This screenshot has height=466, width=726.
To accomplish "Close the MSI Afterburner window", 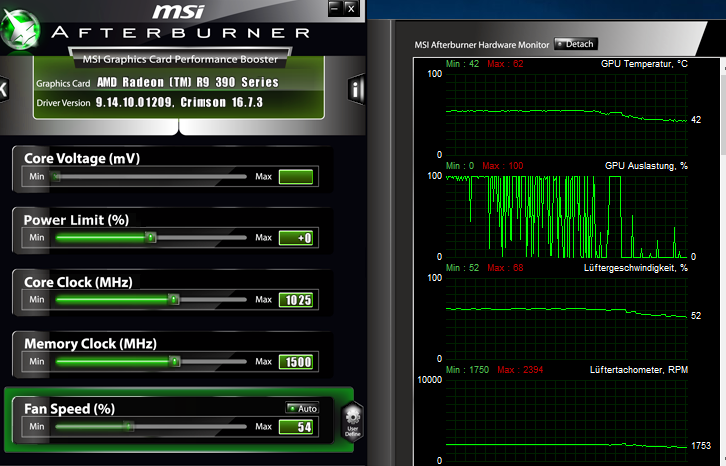I will 351,8.
